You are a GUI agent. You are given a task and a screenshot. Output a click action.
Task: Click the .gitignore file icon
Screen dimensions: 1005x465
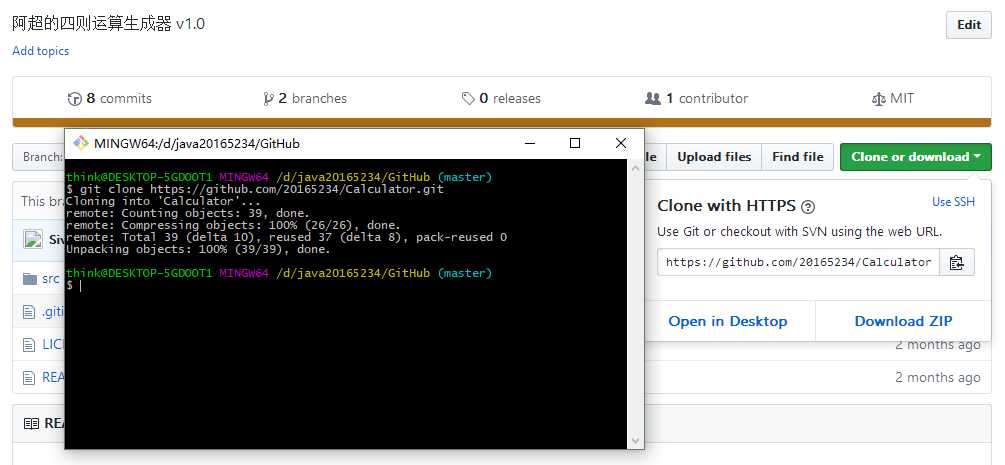29,312
